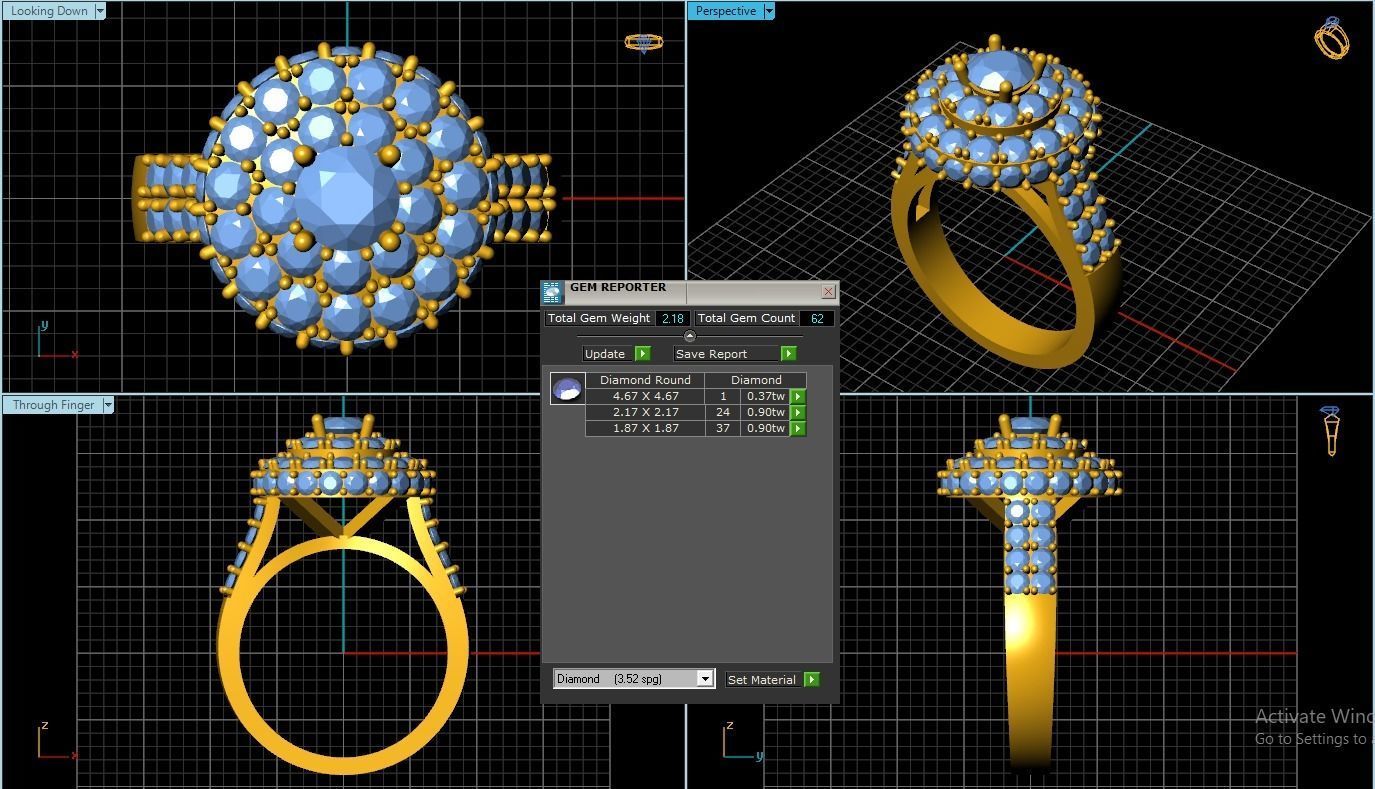Viewport: 1375px width, 789px height.
Task: Click the Update label button
Action: pyautogui.click(x=605, y=354)
